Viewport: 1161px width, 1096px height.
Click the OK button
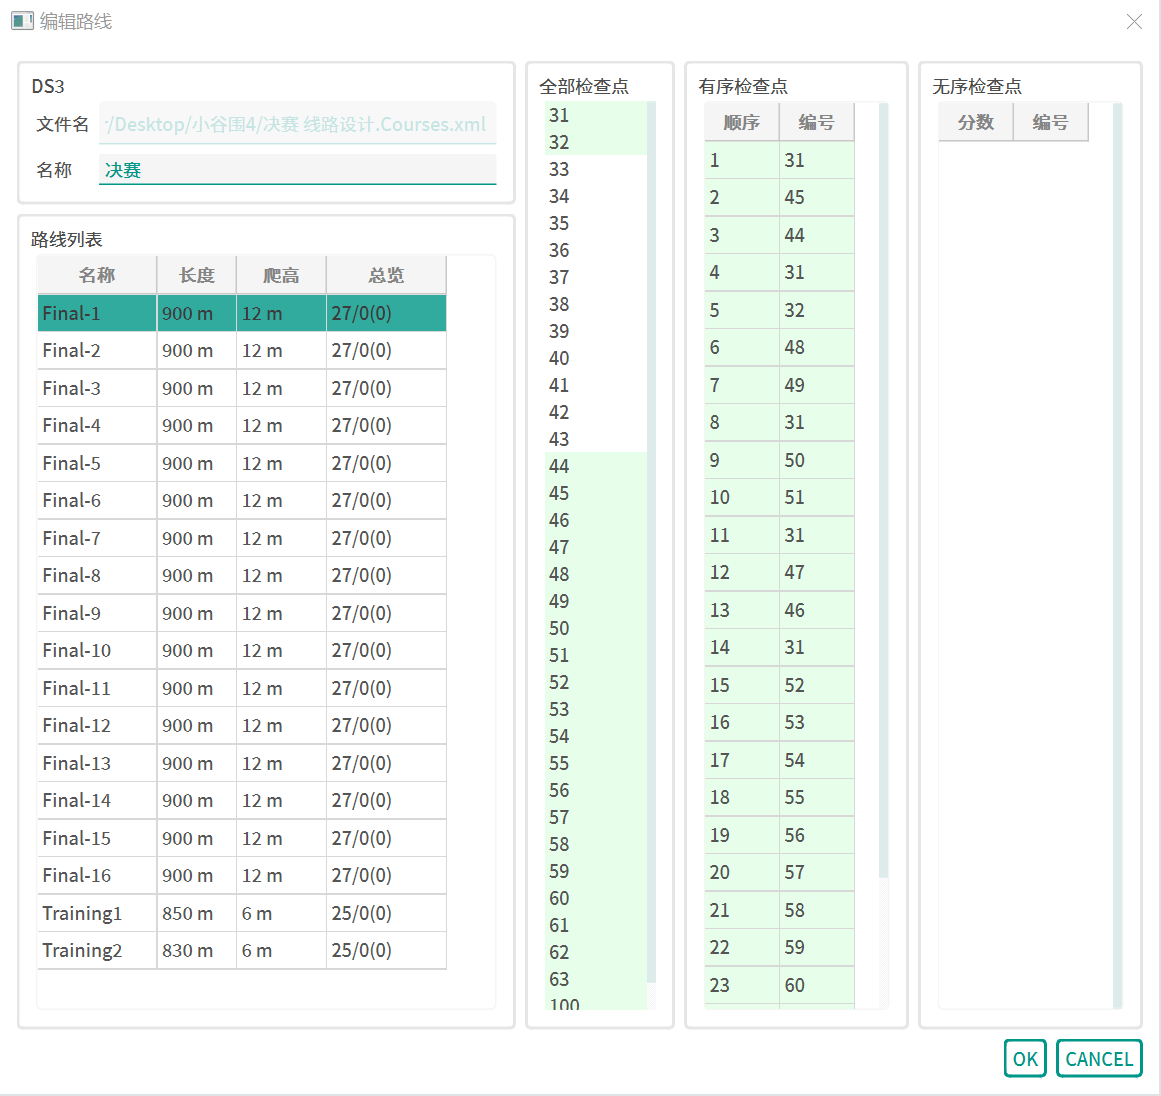pos(1025,1059)
